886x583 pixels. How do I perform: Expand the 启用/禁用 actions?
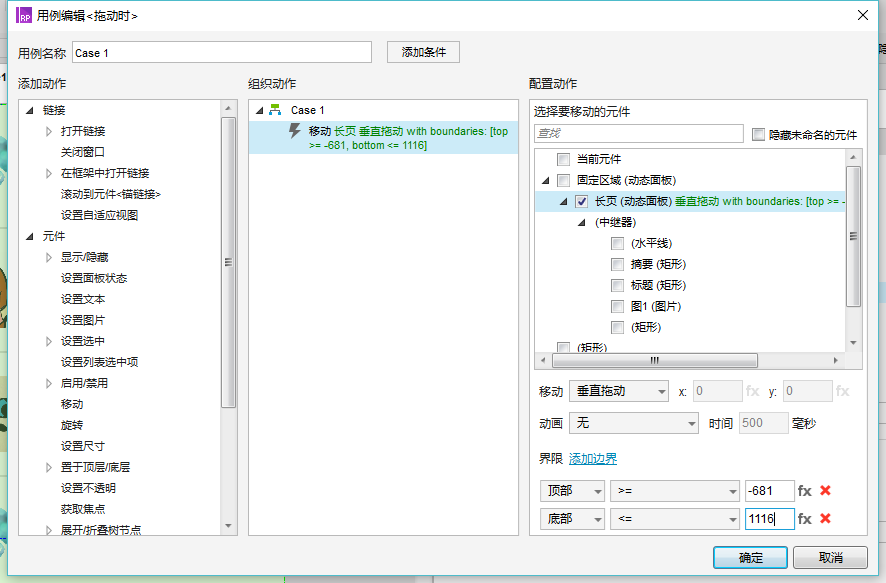[x=49, y=383]
